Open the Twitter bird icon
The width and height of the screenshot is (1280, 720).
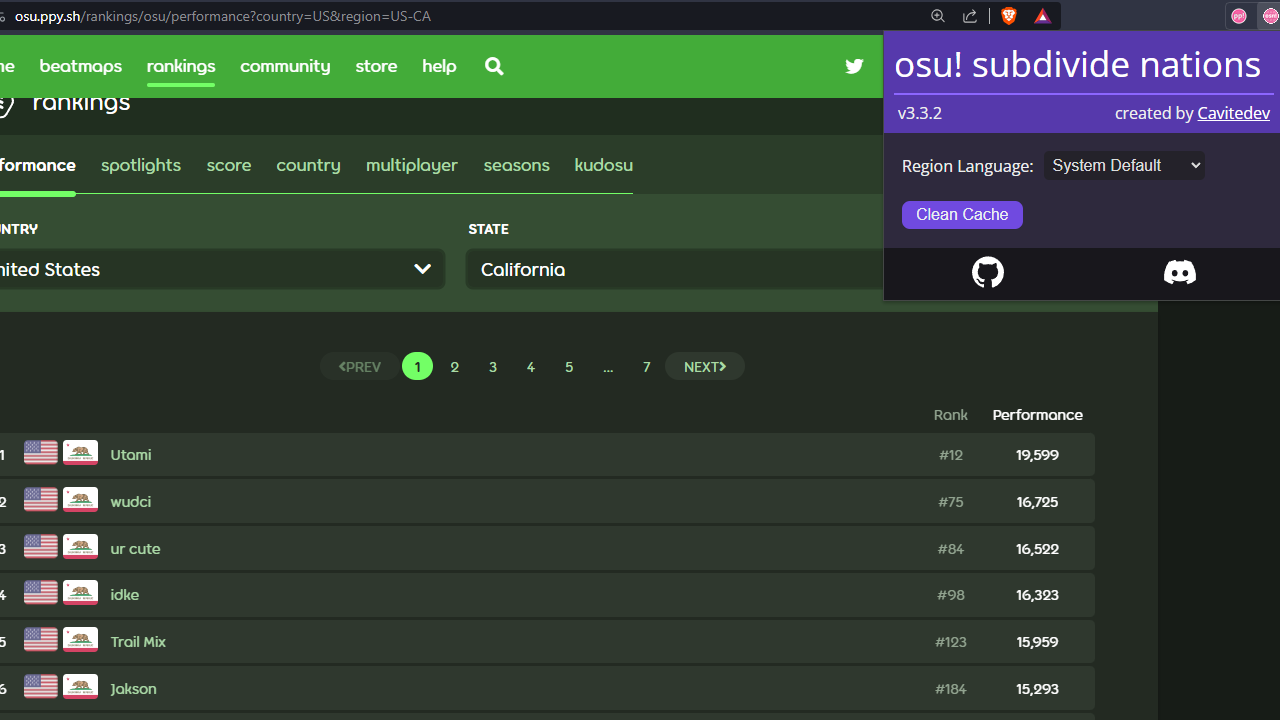coord(854,66)
